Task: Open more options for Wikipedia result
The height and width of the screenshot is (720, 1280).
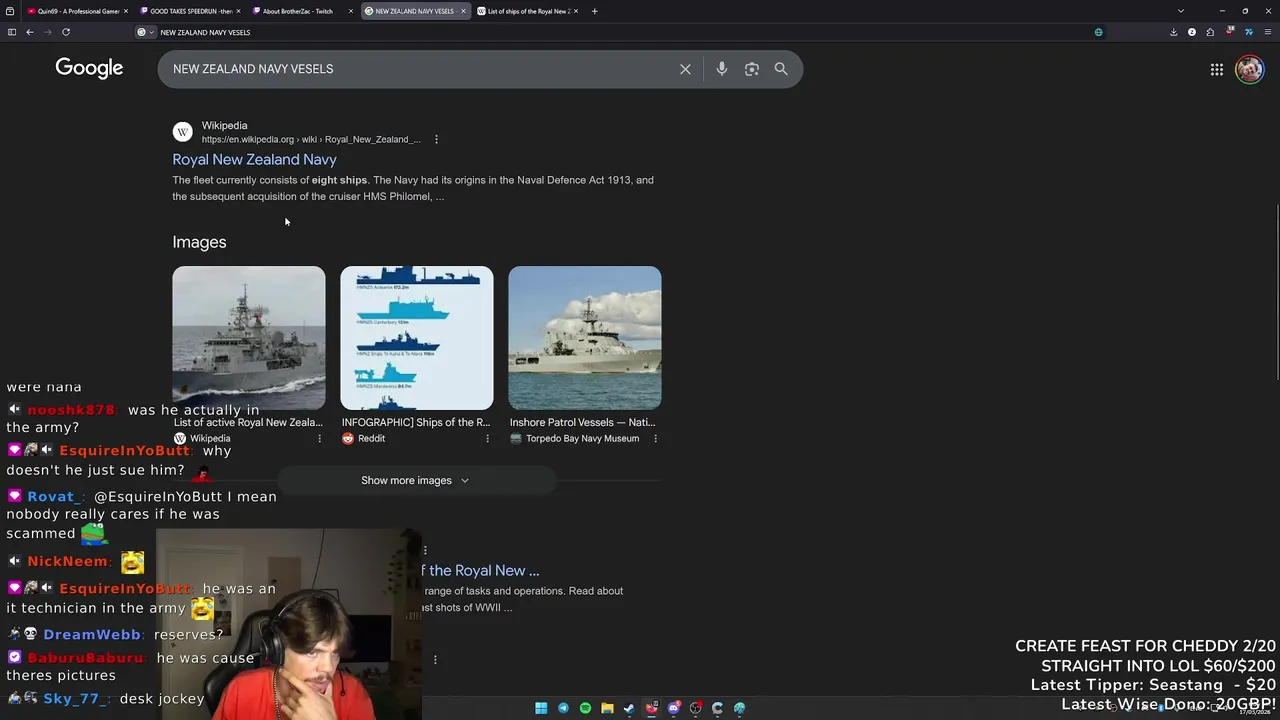Action: click(436, 139)
